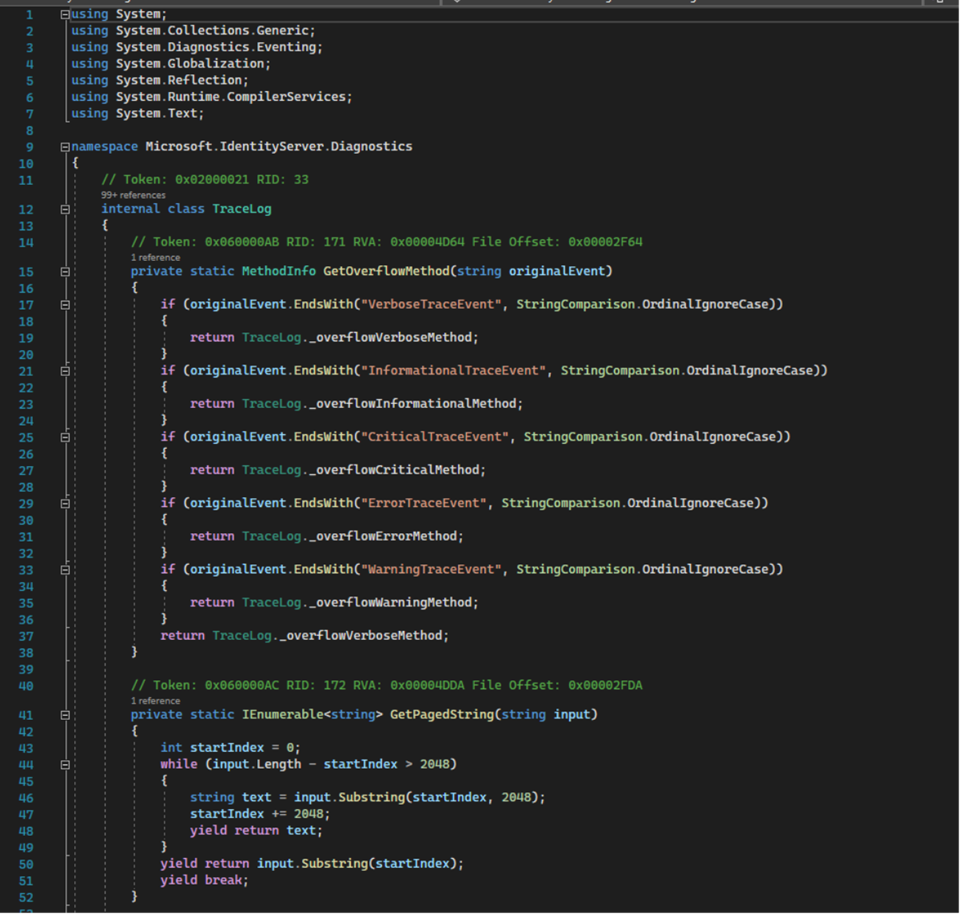Collapse the while loop inside GetPagedString
960x914 pixels.
(x=64, y=763)
